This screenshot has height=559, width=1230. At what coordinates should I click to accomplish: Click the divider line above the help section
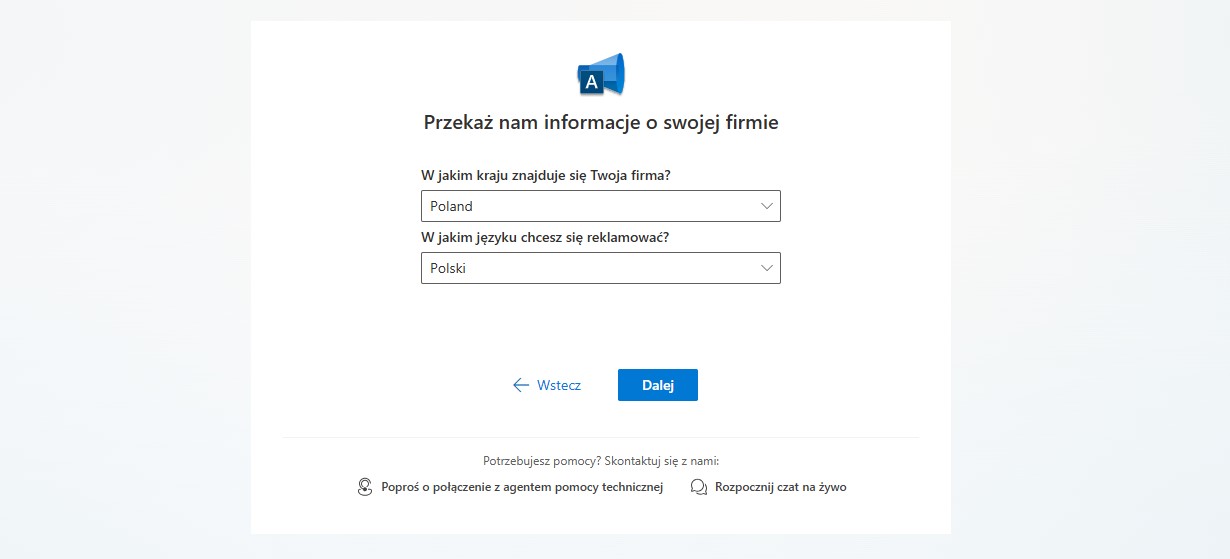(x=601, y=437)
